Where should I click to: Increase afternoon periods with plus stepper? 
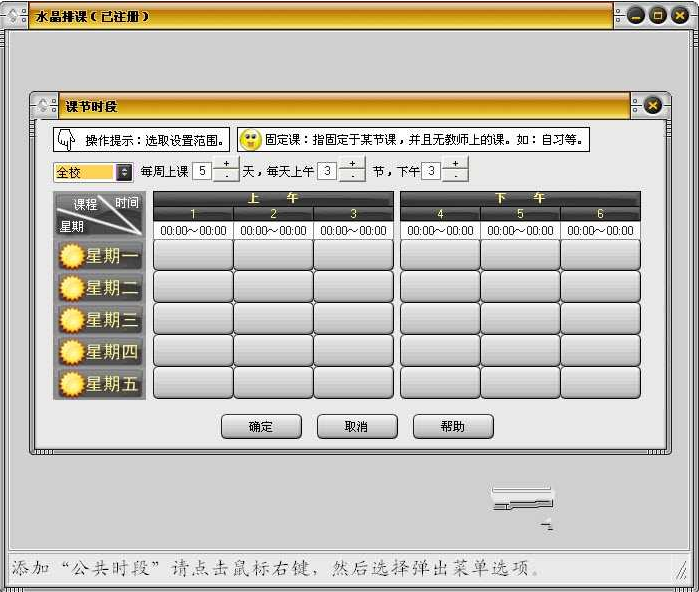[x=455, y=163]
